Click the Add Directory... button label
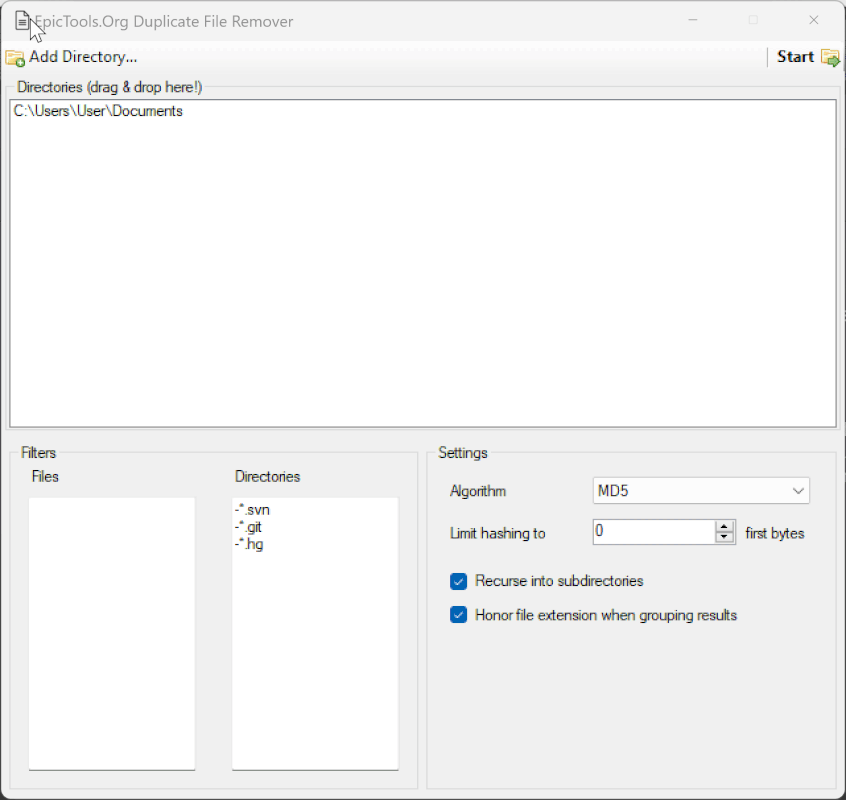This screenshot has height=800, width=846. 83,57
